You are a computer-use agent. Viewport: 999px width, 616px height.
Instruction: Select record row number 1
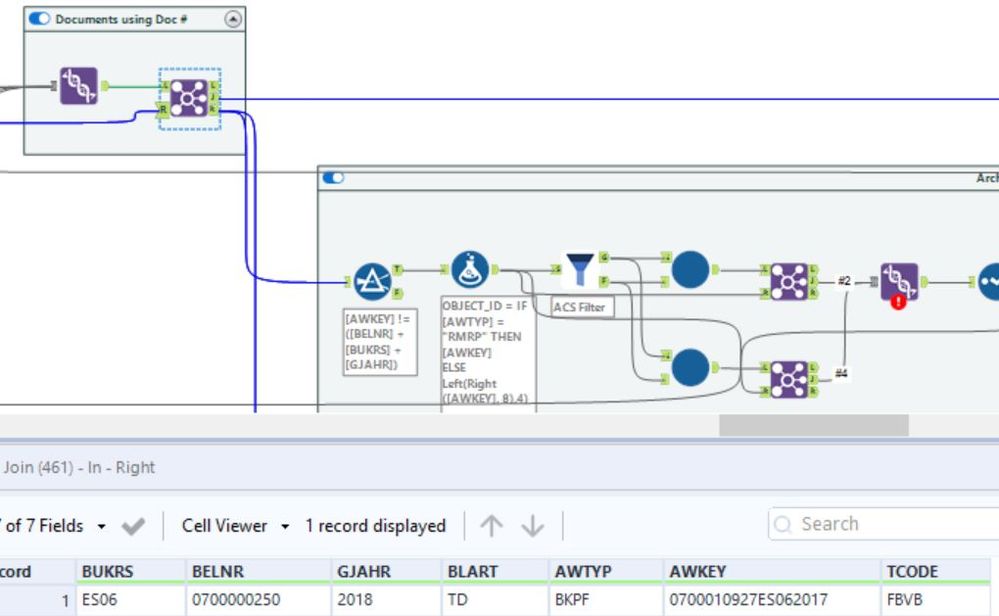coord(37,600)
